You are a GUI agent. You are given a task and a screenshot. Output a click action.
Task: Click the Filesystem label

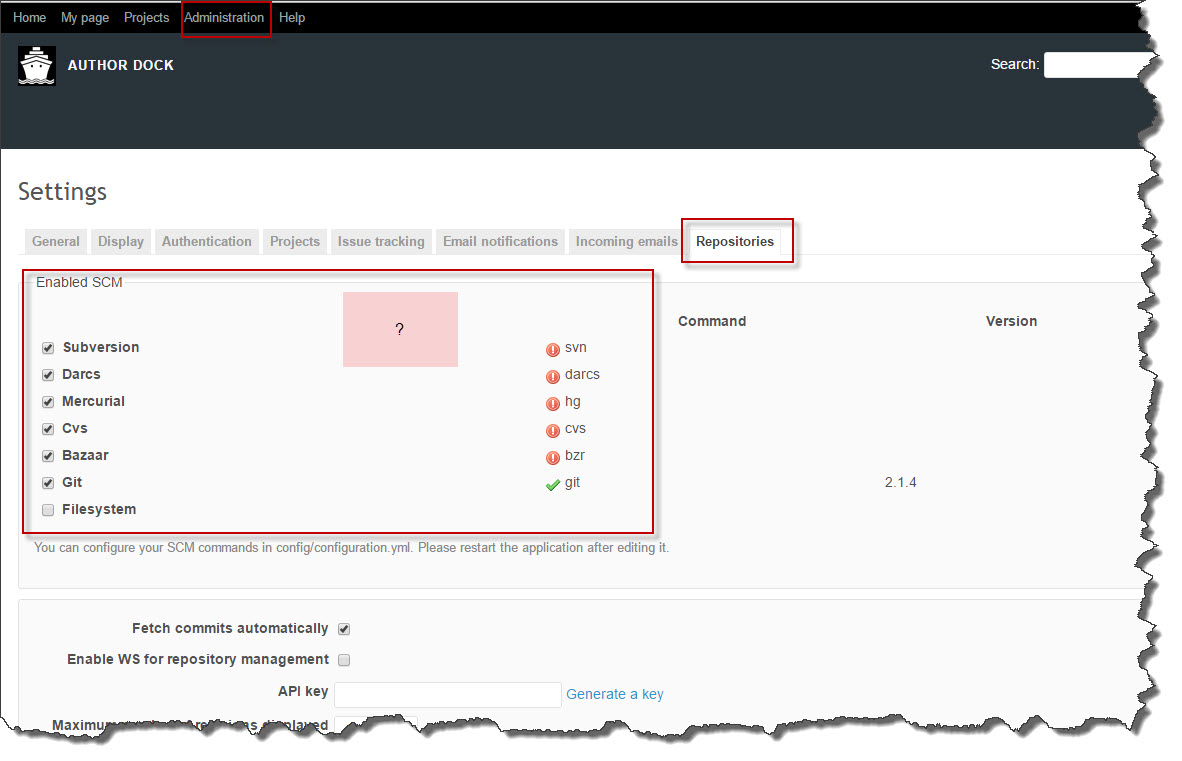(99, 509)
